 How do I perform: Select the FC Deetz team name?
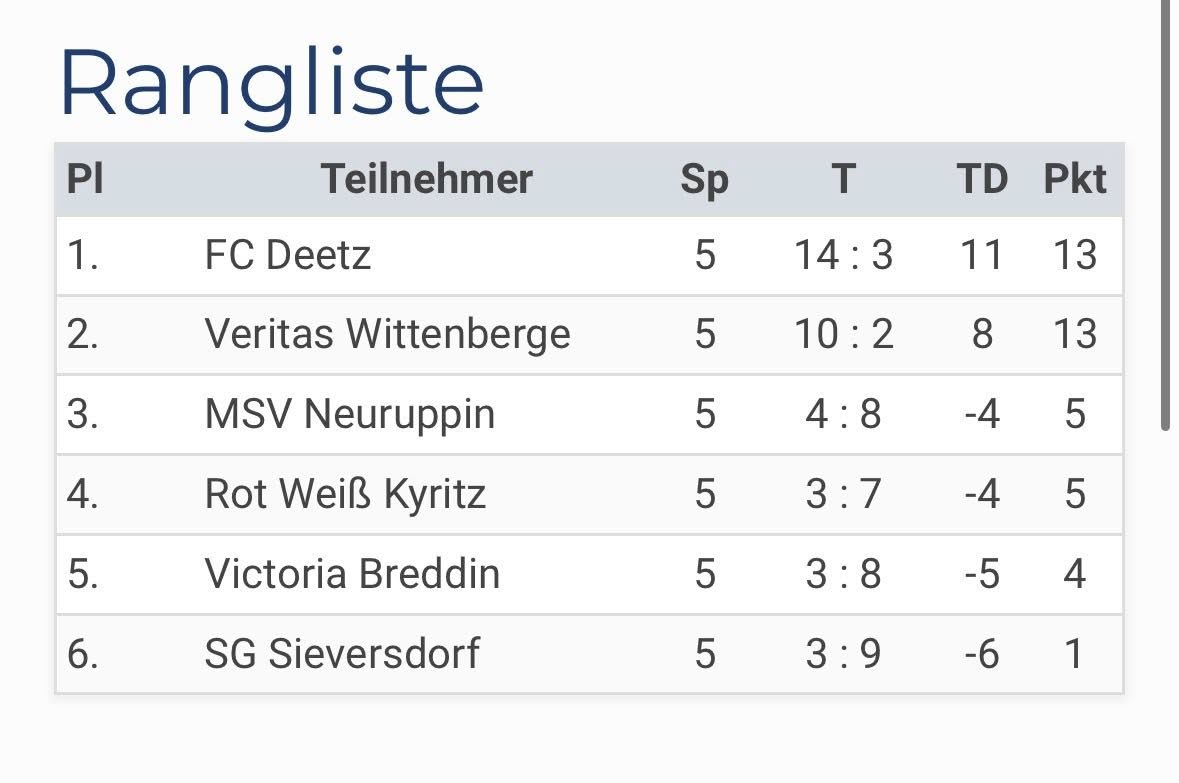click(x=288, y=255)
